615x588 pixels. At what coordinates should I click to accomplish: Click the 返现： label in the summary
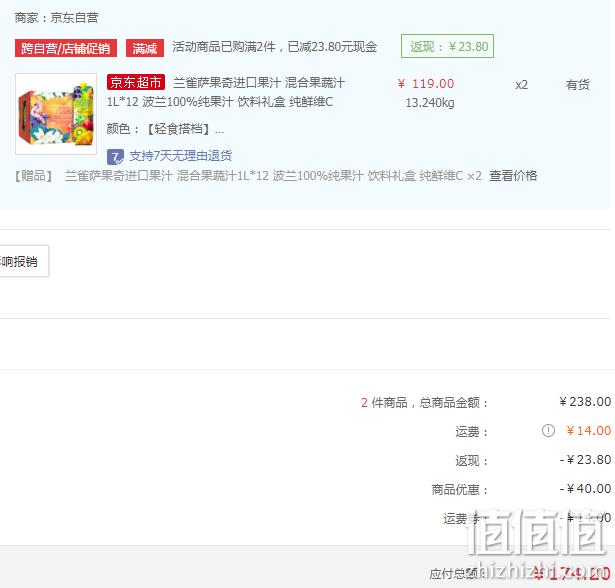472,461
